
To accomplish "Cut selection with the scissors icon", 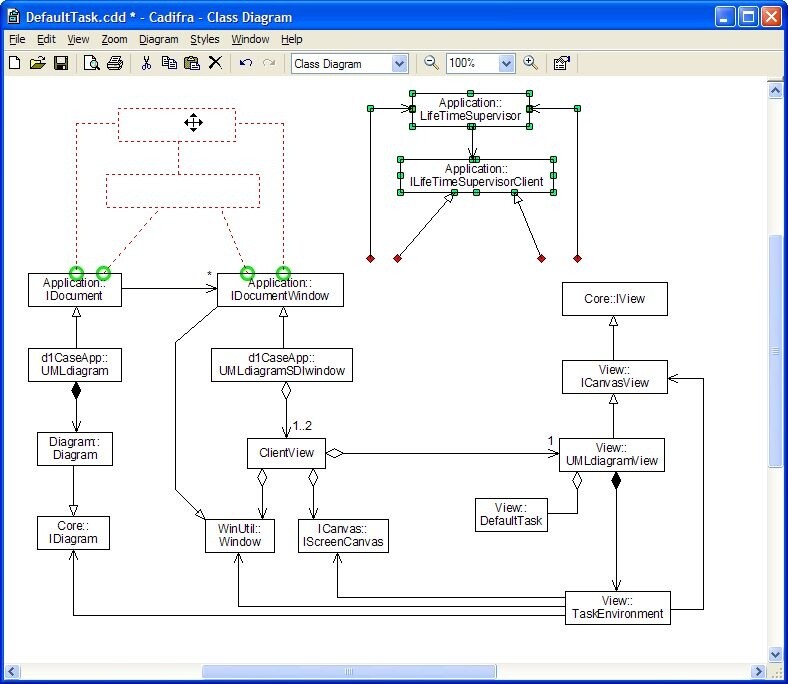I will [146, 63].
